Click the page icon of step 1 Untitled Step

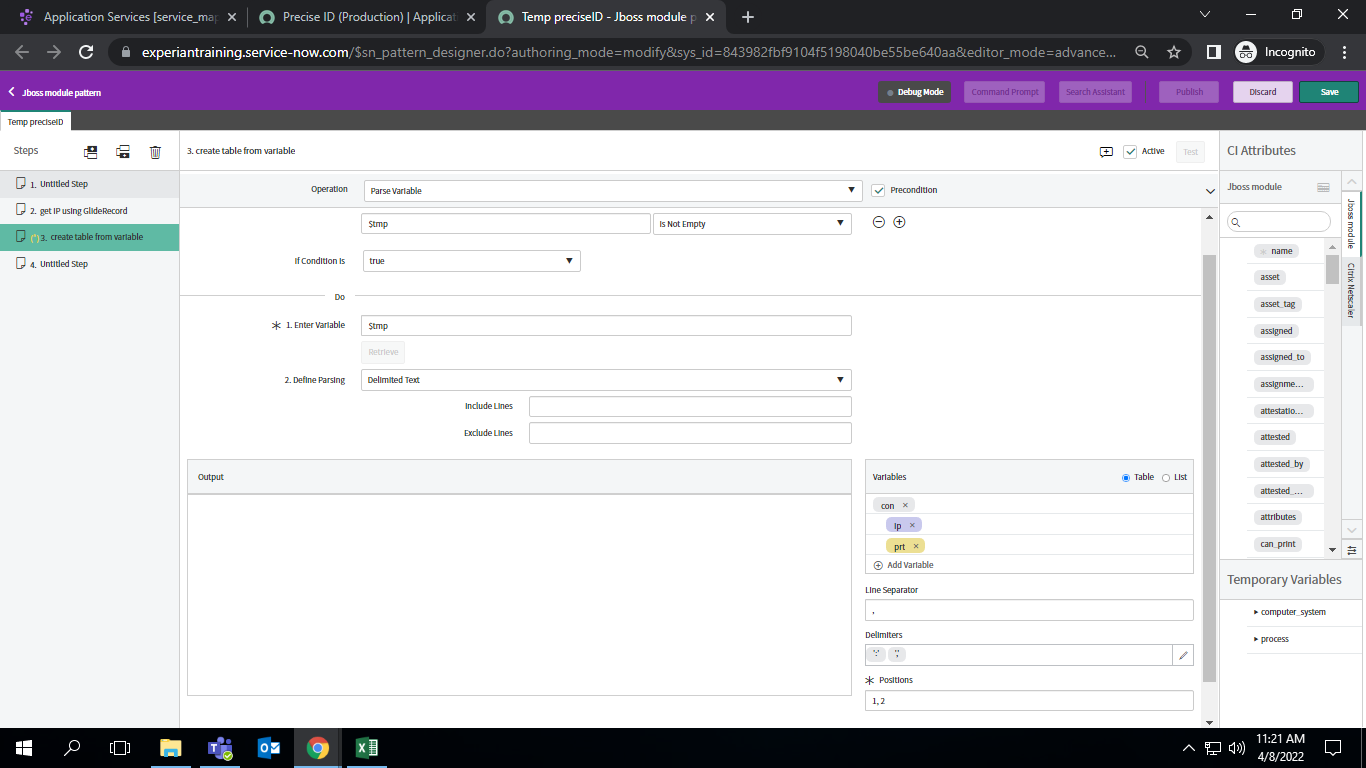(21, 184)
